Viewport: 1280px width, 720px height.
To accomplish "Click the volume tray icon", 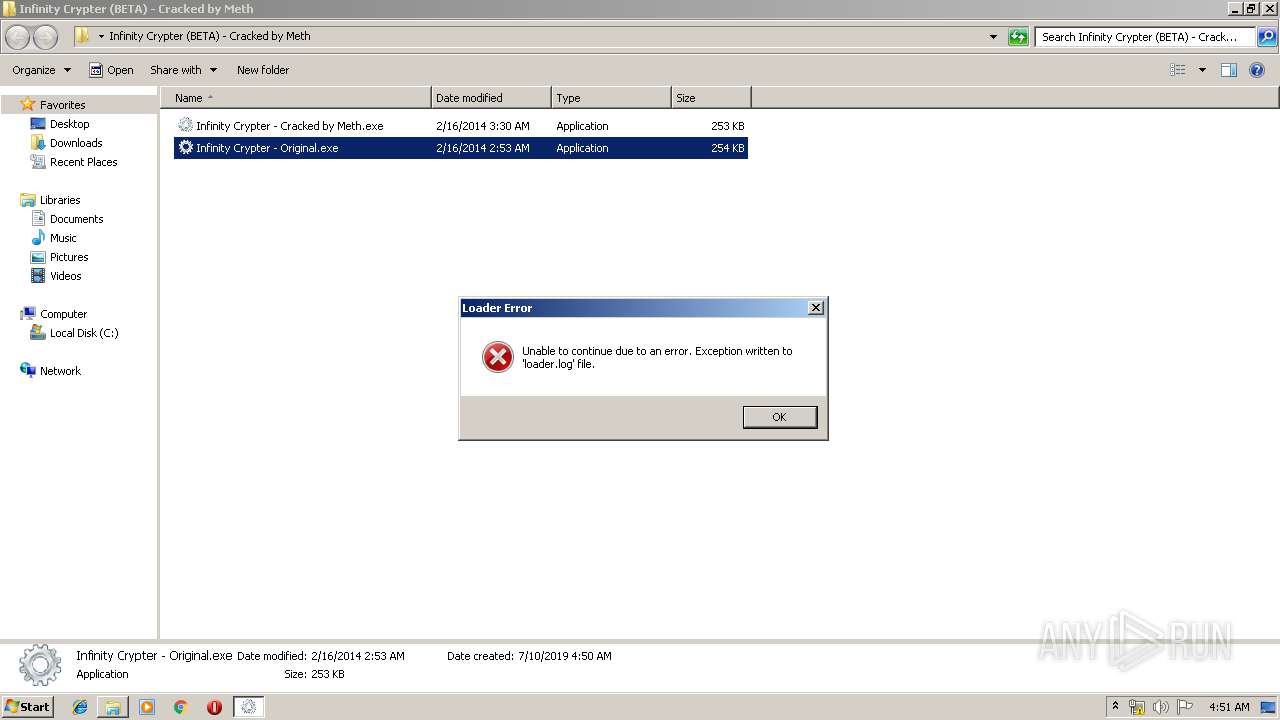I will pos(1161,707).
